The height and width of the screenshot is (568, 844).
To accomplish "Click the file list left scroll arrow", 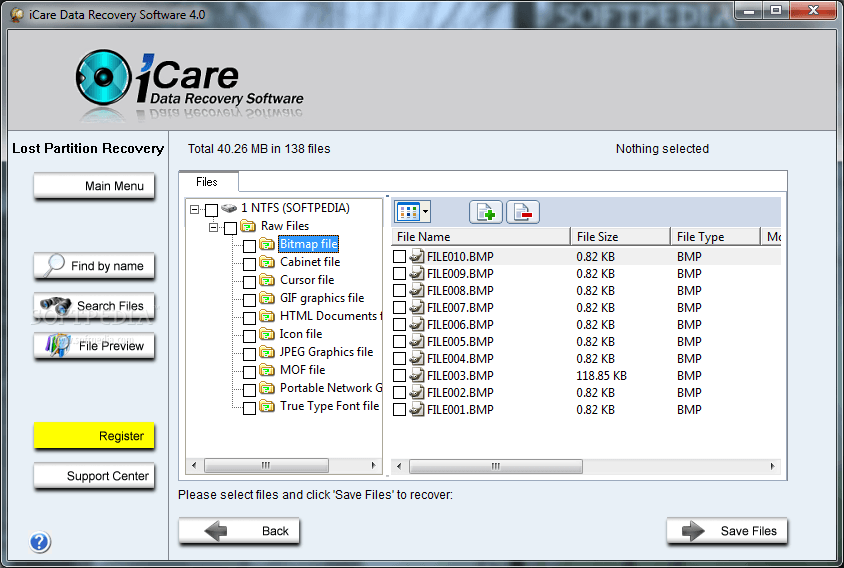I will coord(399,466).
